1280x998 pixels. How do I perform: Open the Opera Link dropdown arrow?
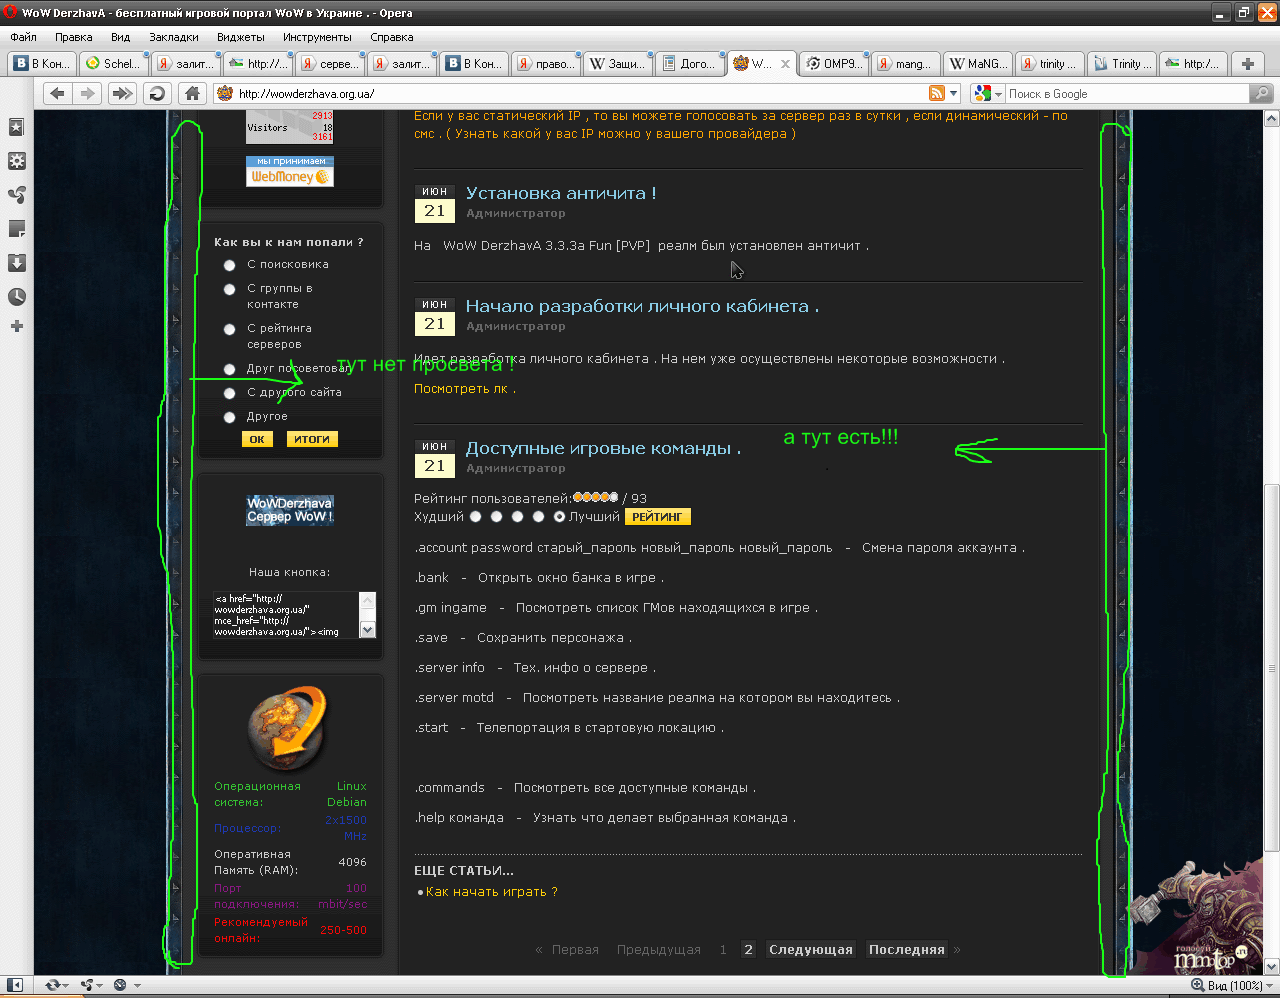(x=66, y=985)
